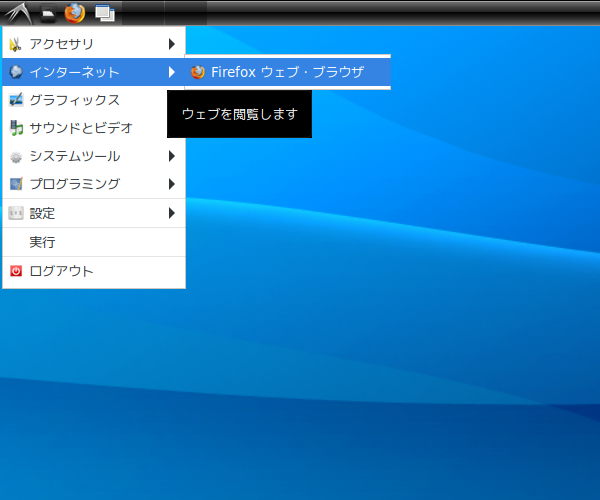The height and width of the screenshot is (500, 600).
Task: Expand the インターネット submenu arrow
Action: pyautogui.click(x=172, y=72)
